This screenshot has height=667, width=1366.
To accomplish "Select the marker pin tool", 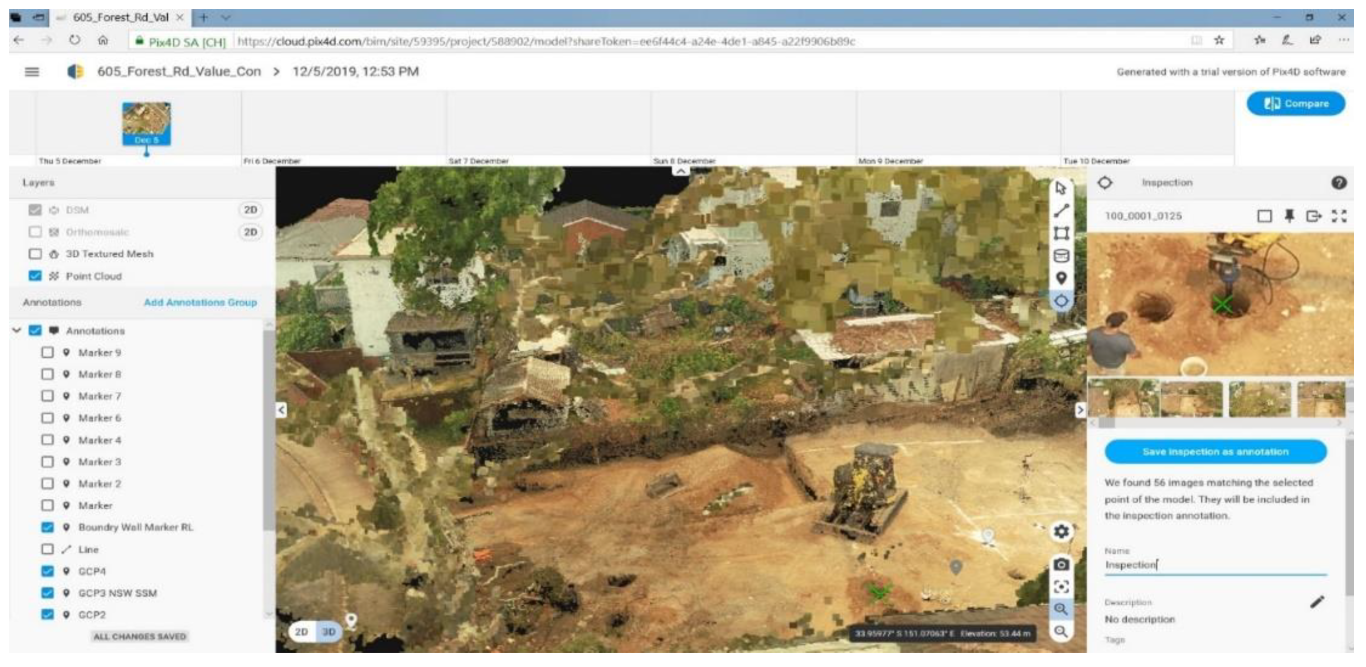I will point(1061,278).
